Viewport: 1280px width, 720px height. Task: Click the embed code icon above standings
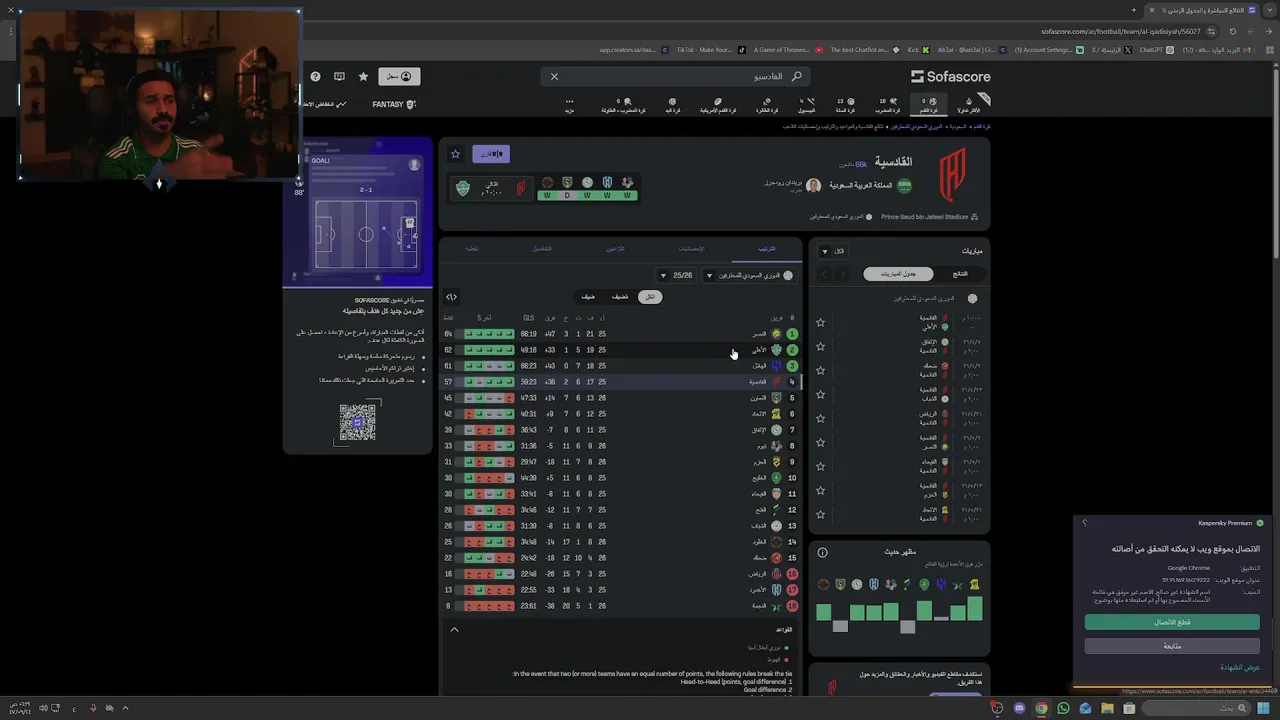click(x=451, y=297)
